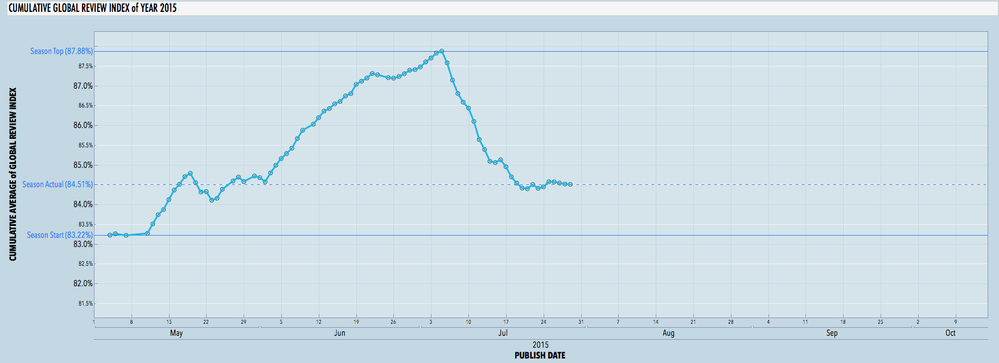Click the Oct month label on the axis

(951, 333)
